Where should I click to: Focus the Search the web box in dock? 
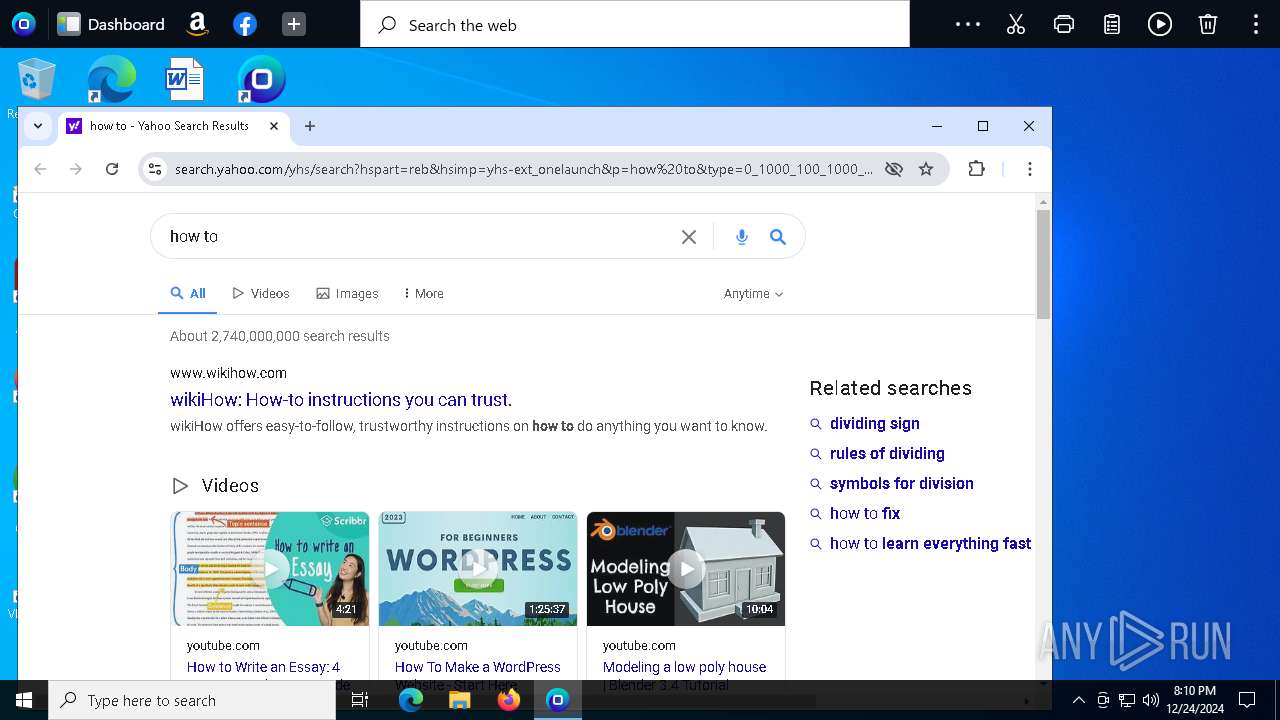coord(635,24)
